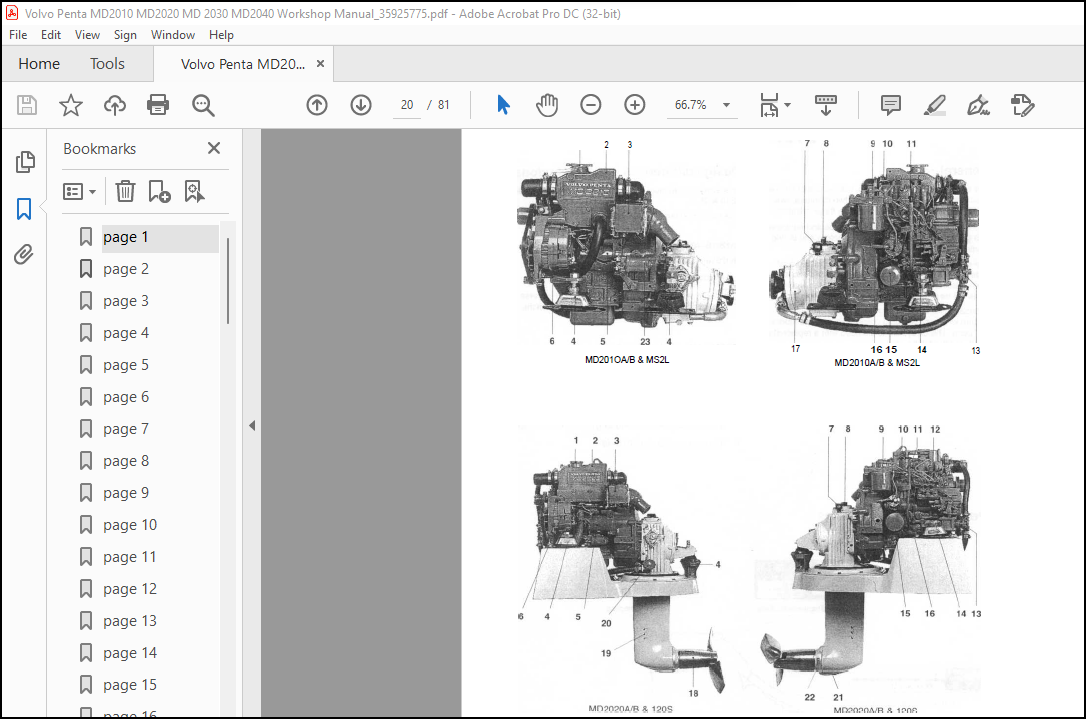The width and height of the screenshot is (1086, 719).
Task: Collapse the navigation pane arrow
Action: 252,425
